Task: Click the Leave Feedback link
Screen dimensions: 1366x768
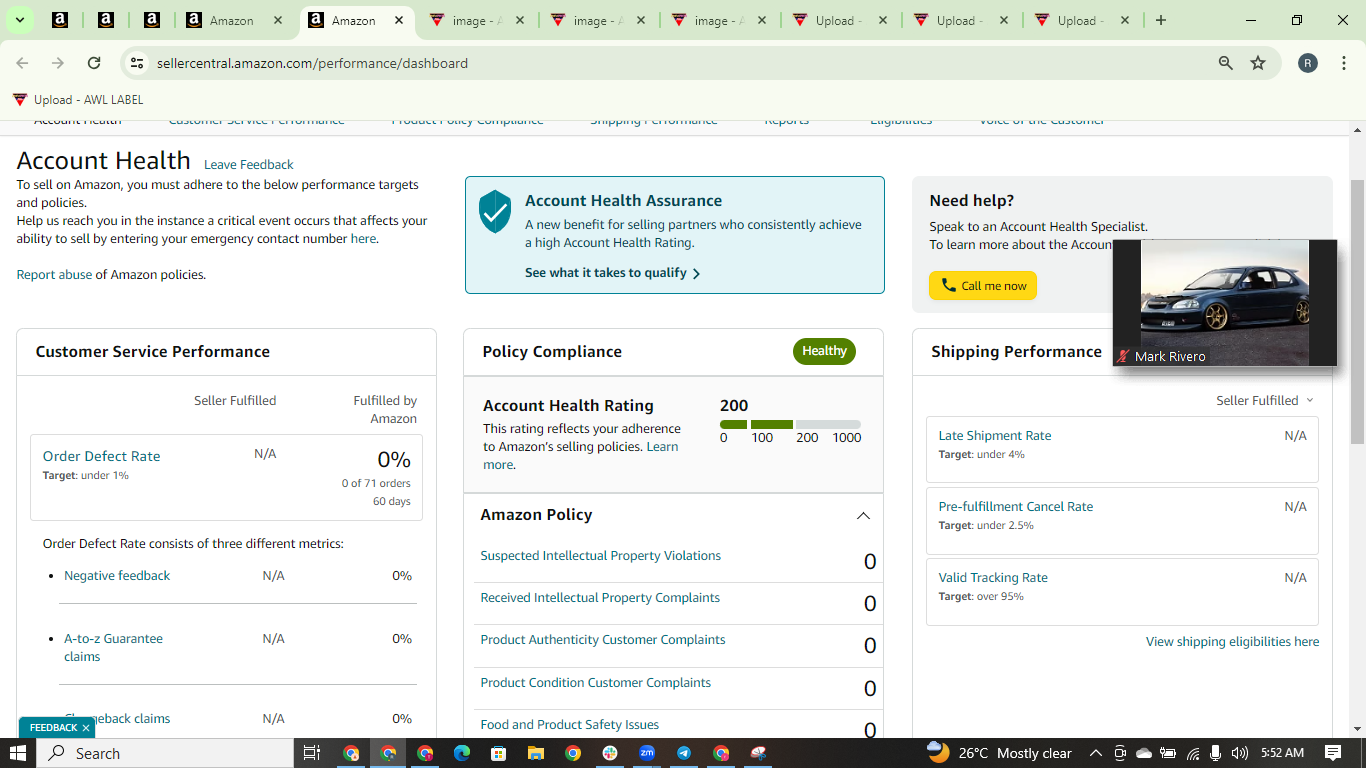Action: tap(249, 164)
